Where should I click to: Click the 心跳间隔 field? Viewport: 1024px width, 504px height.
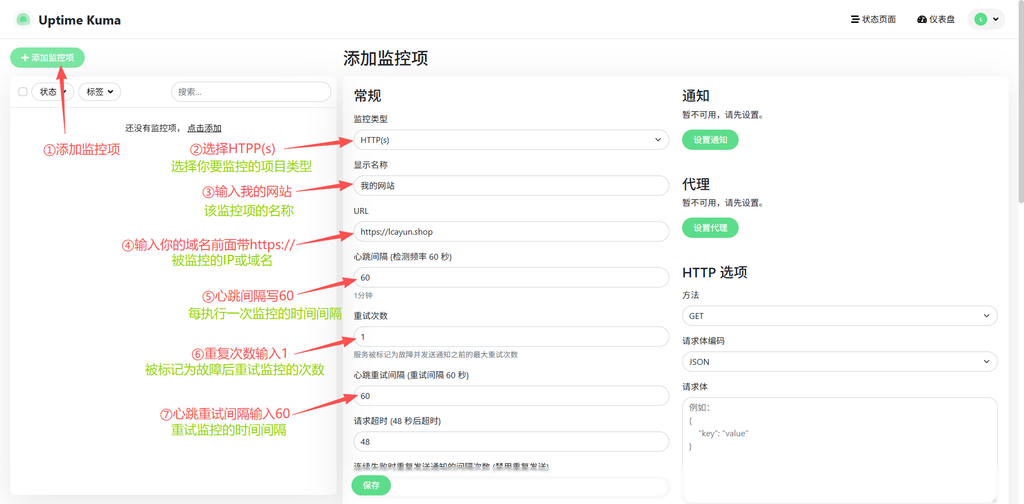511,277
